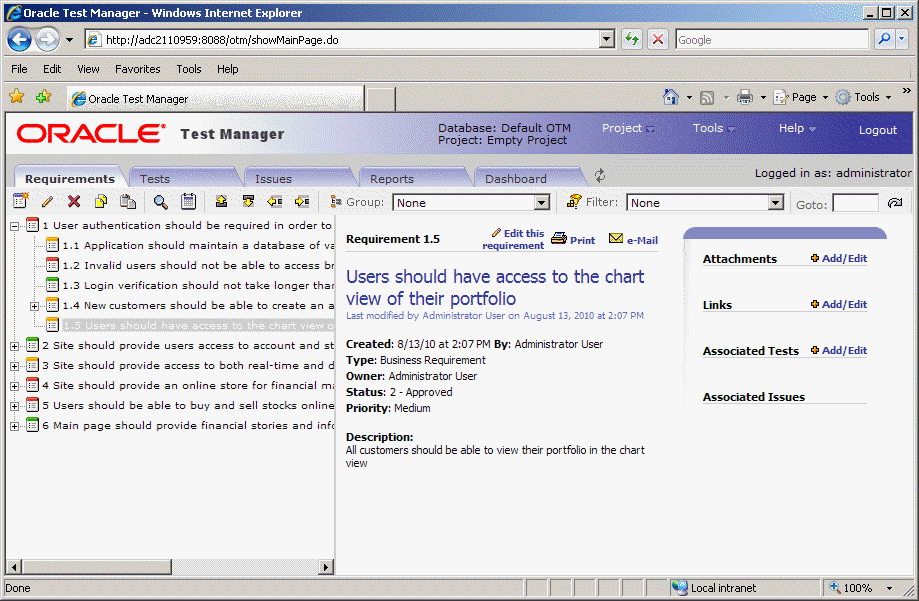This screenshot has height=601, width=919.
Task: Click the browser Home icon
Action: tap(671, 97)
